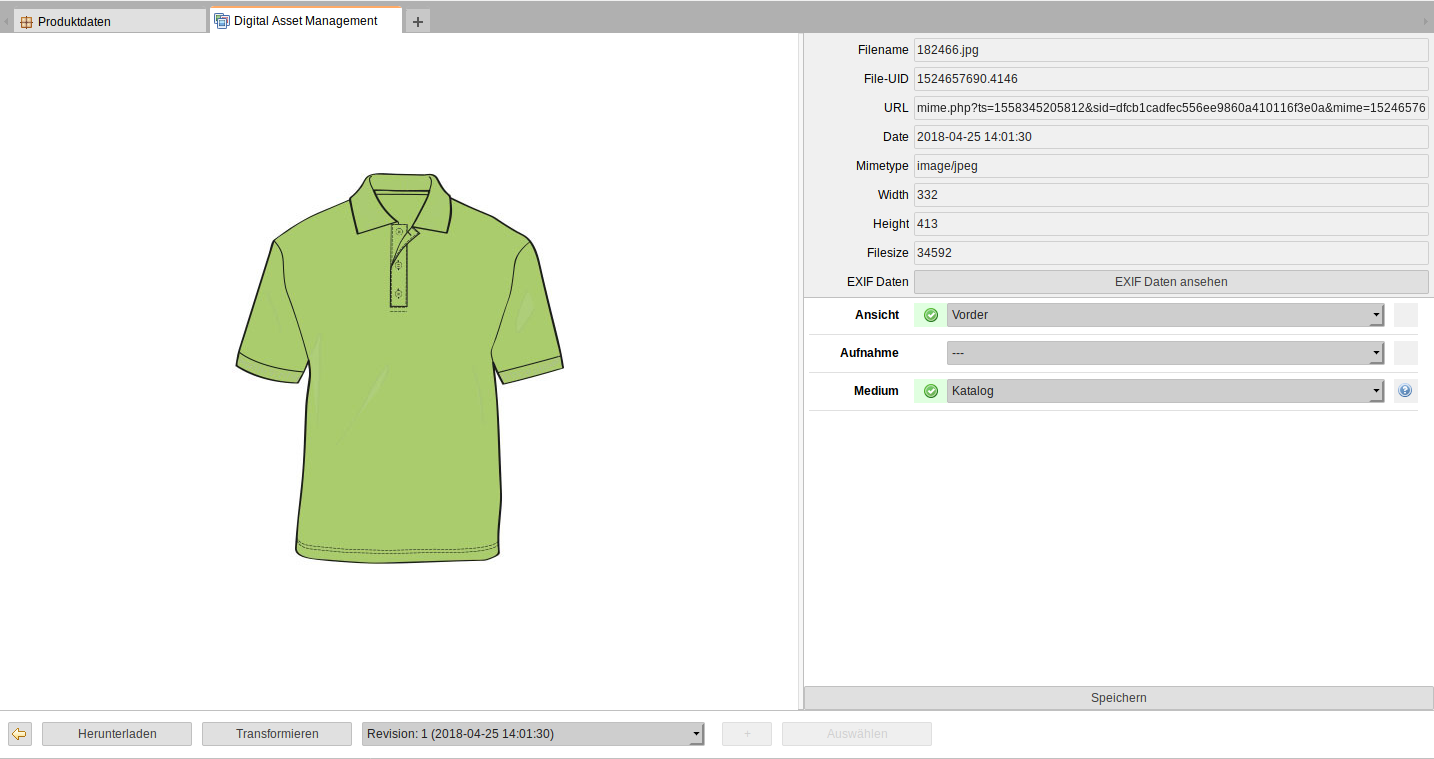Open the Aufnahme dropdown

[1165, 353]
